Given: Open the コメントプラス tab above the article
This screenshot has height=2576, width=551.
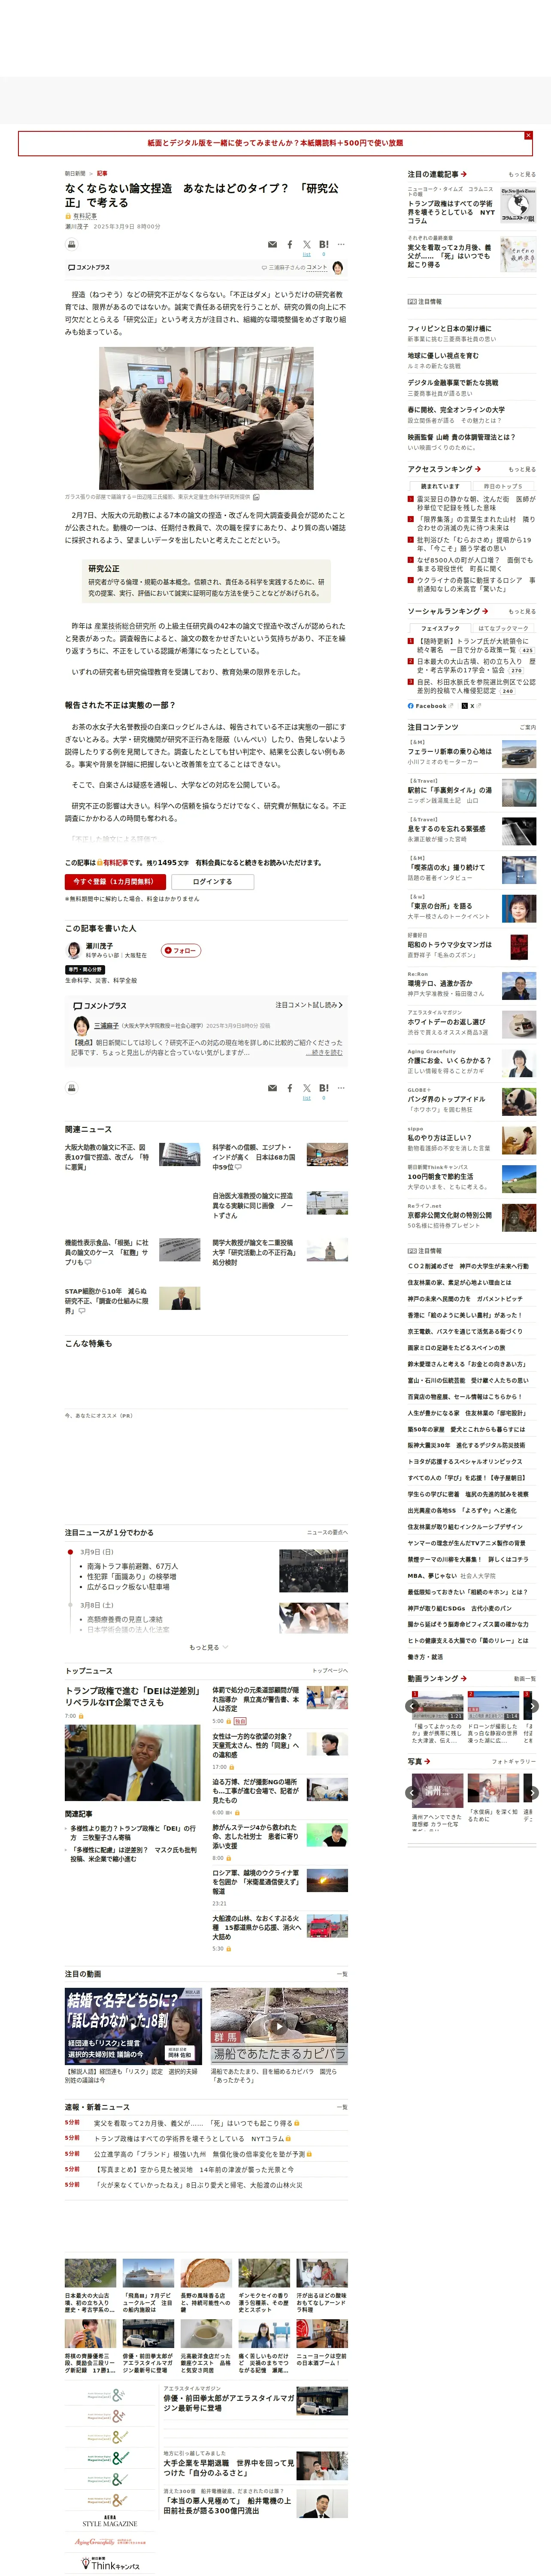Looking at the screenshot, I should [89, 268].
